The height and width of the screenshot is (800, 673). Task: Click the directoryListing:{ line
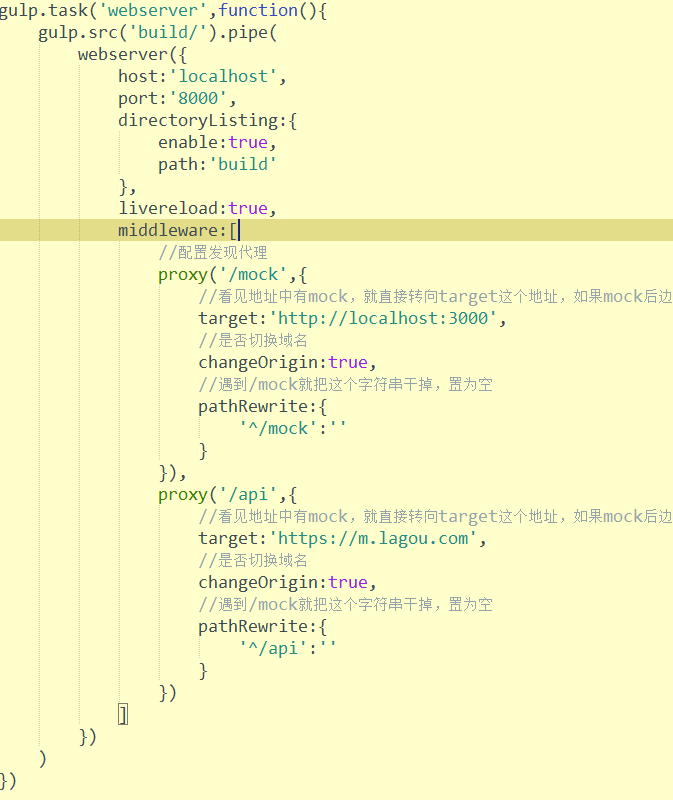tap(207, 120)
